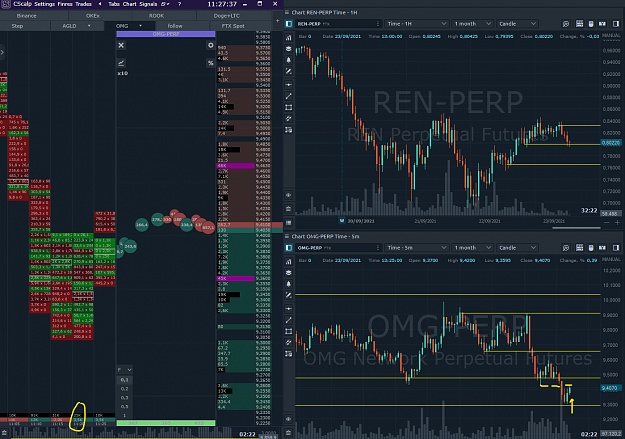Expand the AGLD tab dropdown arrow

pos(89,26)
